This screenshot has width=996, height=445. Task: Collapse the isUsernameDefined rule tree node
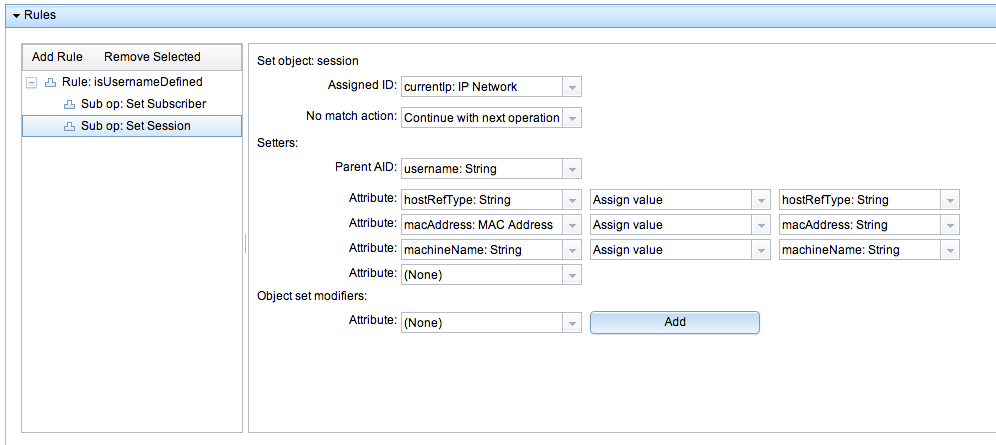pos(31,83)
